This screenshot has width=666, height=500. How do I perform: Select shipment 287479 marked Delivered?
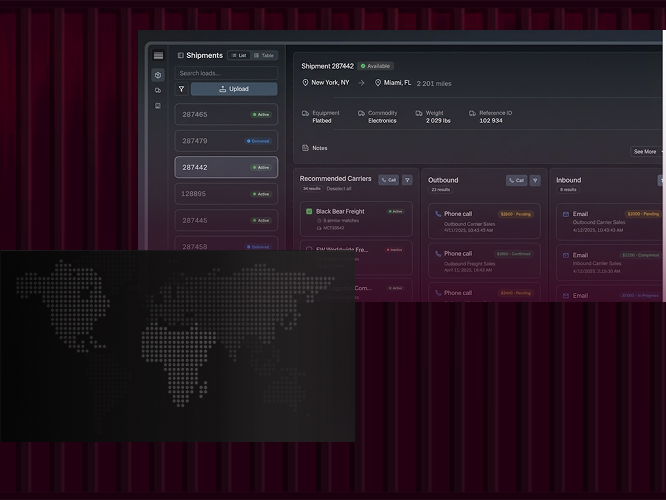point(226,141)
